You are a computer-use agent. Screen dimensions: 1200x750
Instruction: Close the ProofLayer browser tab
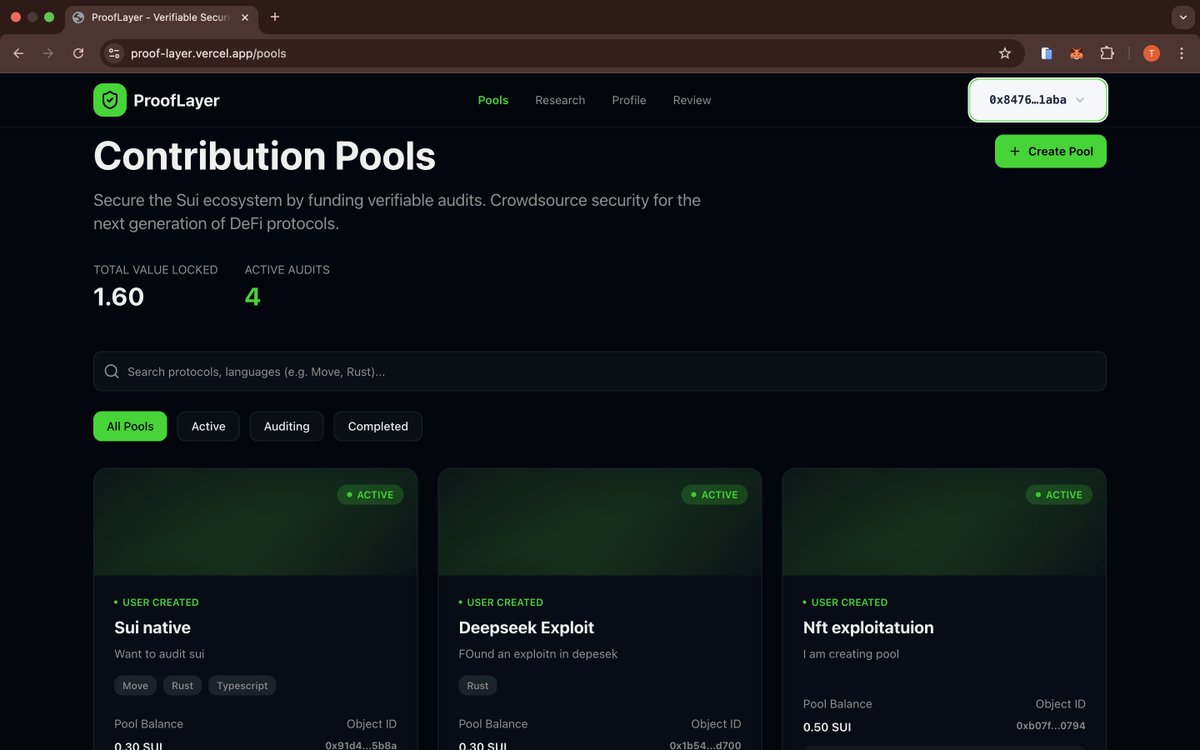(x=245, y=17)
